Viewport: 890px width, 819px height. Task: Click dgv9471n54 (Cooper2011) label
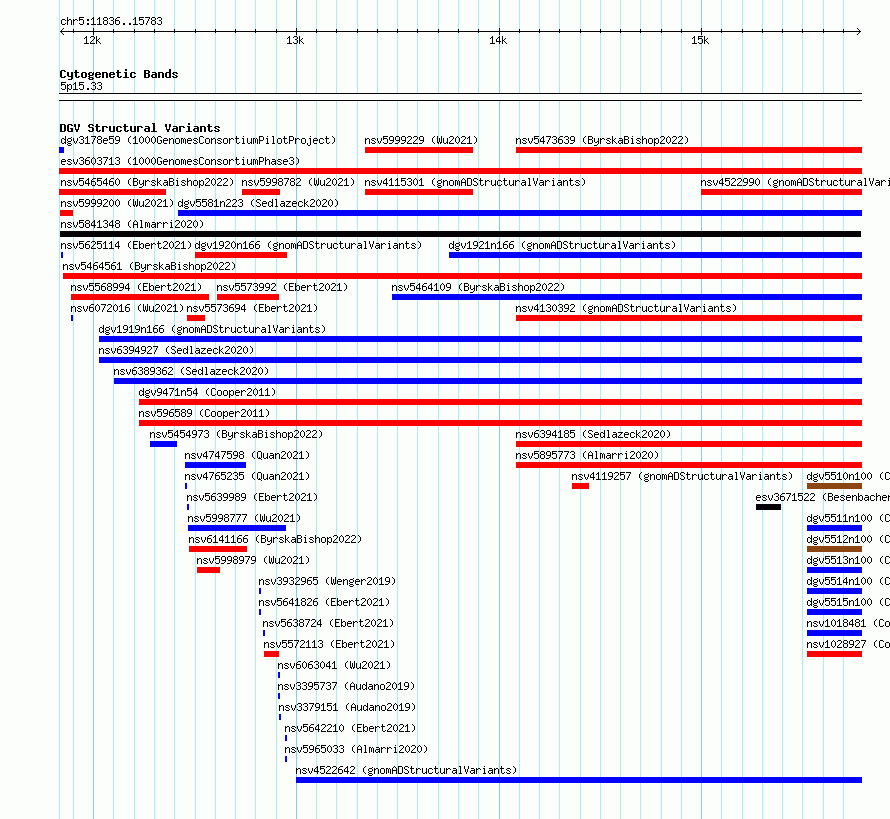coord(207,392)
